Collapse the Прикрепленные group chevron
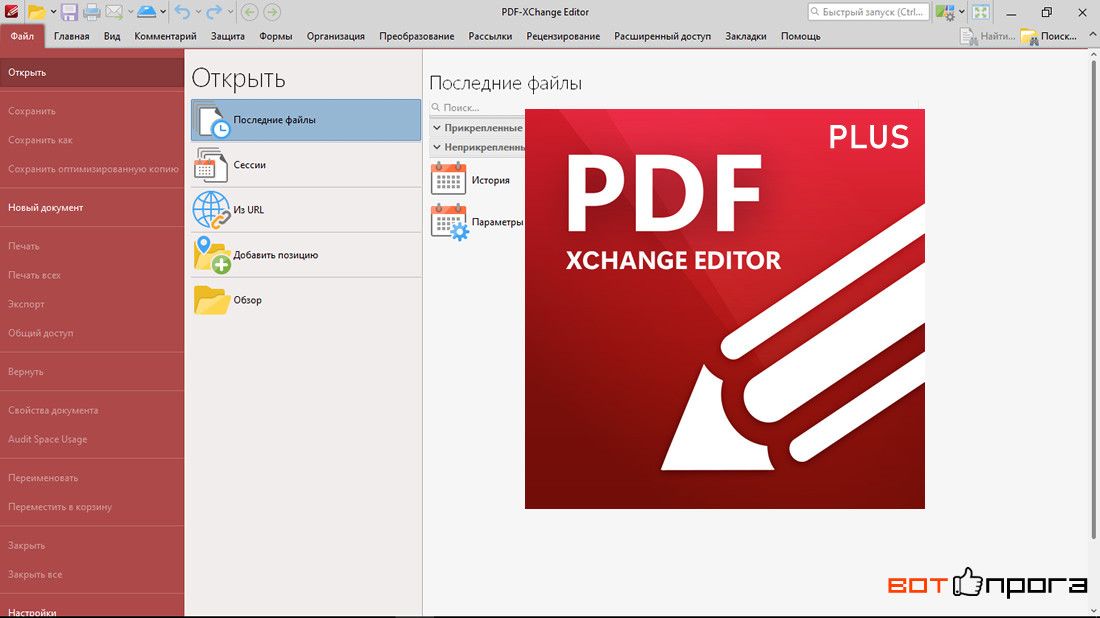The width and height of the screenshot is (1100, 618). (437, 128)
